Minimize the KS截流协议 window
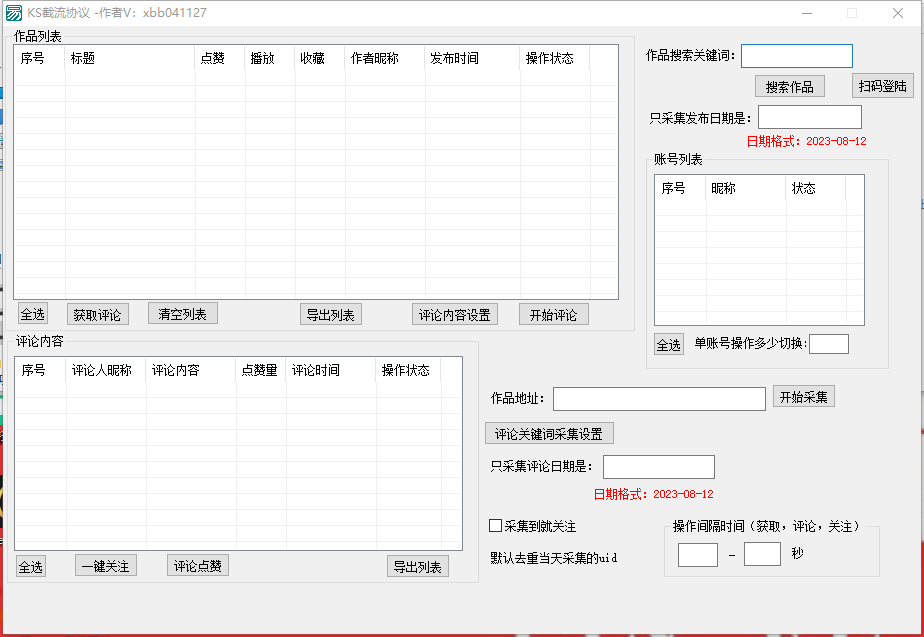The height and width of the screenshot is (637, 924). click(x=807, y=13)
